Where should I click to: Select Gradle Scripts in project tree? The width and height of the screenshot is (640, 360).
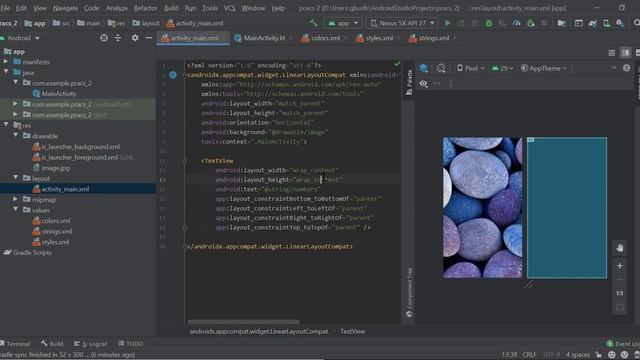point(28,253)
